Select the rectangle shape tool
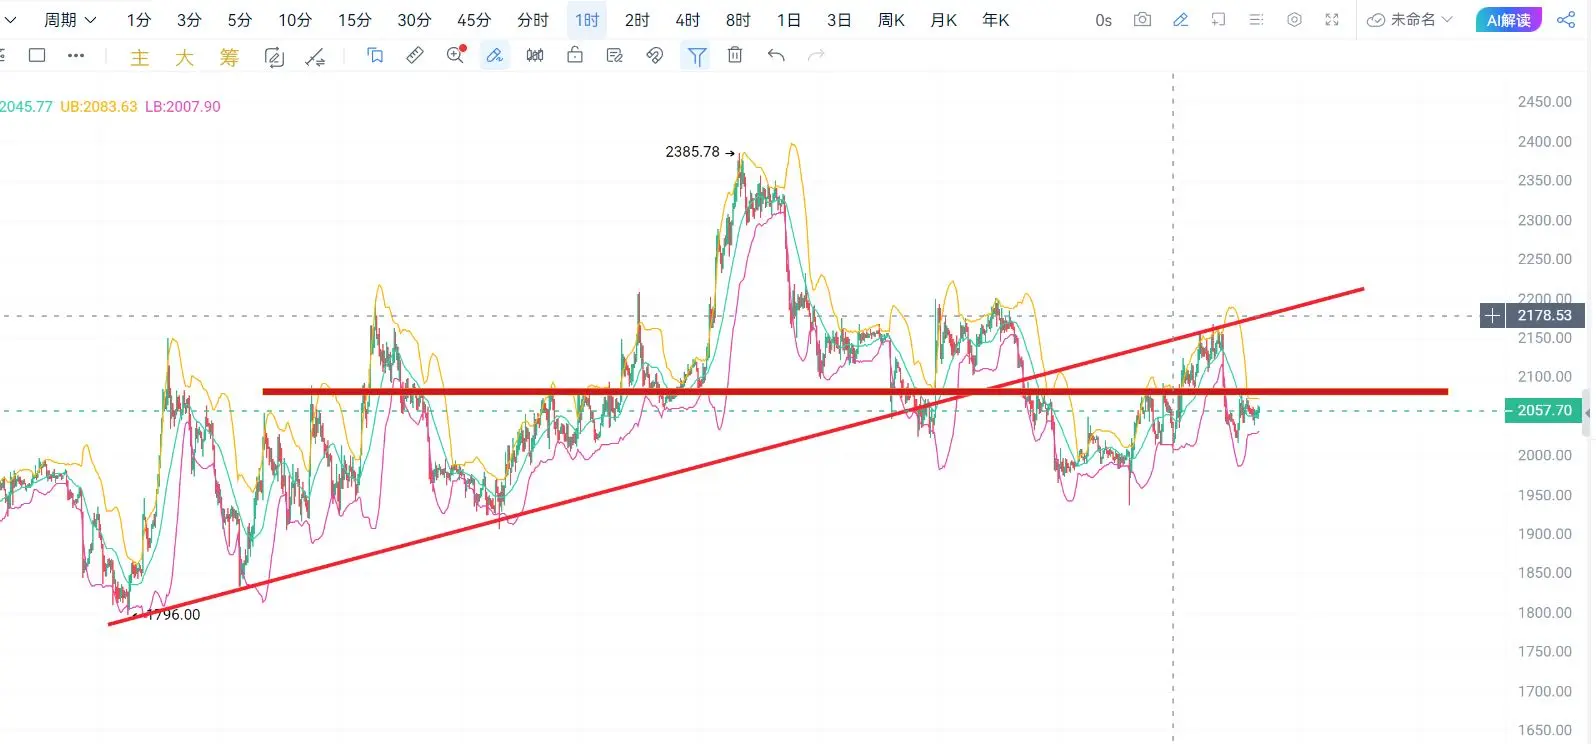The height and width of the screenshot is (744, 1596). click(x=37, y=56)
